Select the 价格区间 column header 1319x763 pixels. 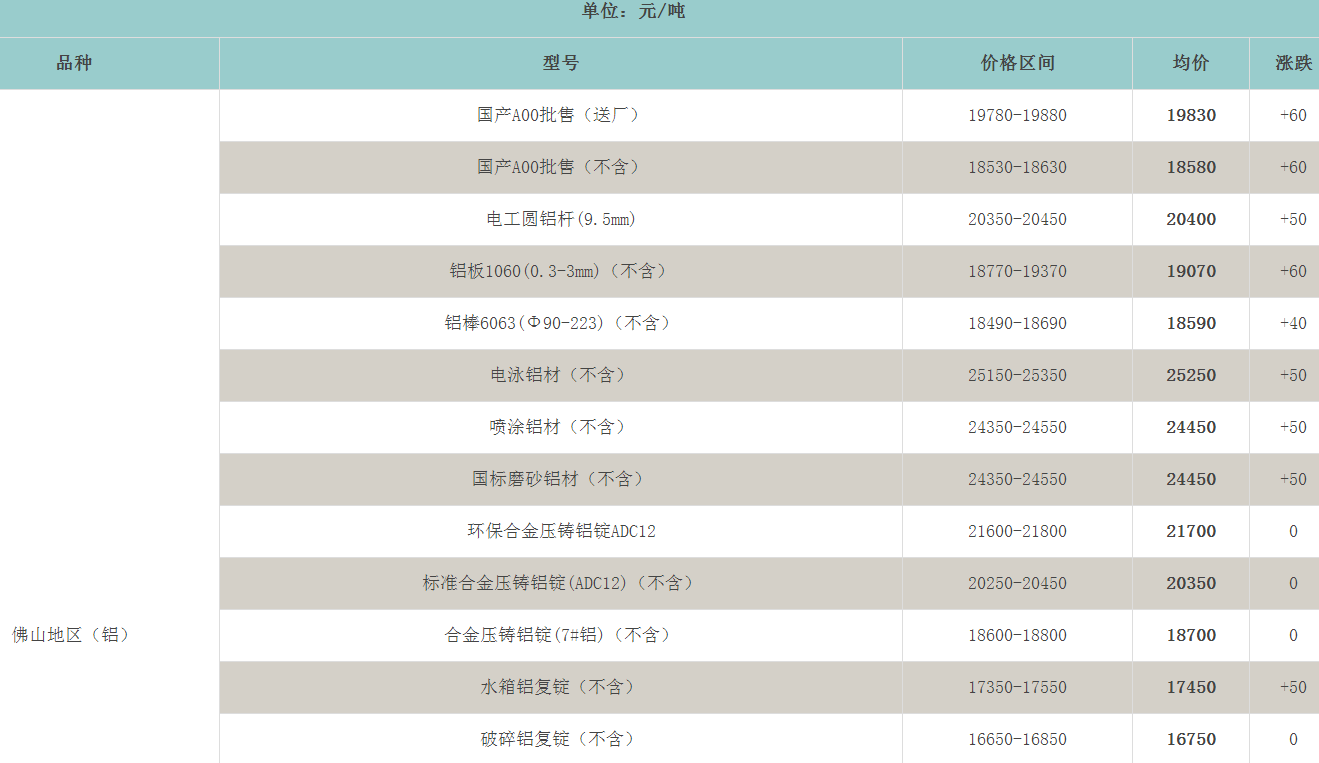(x=1017, y=63)
